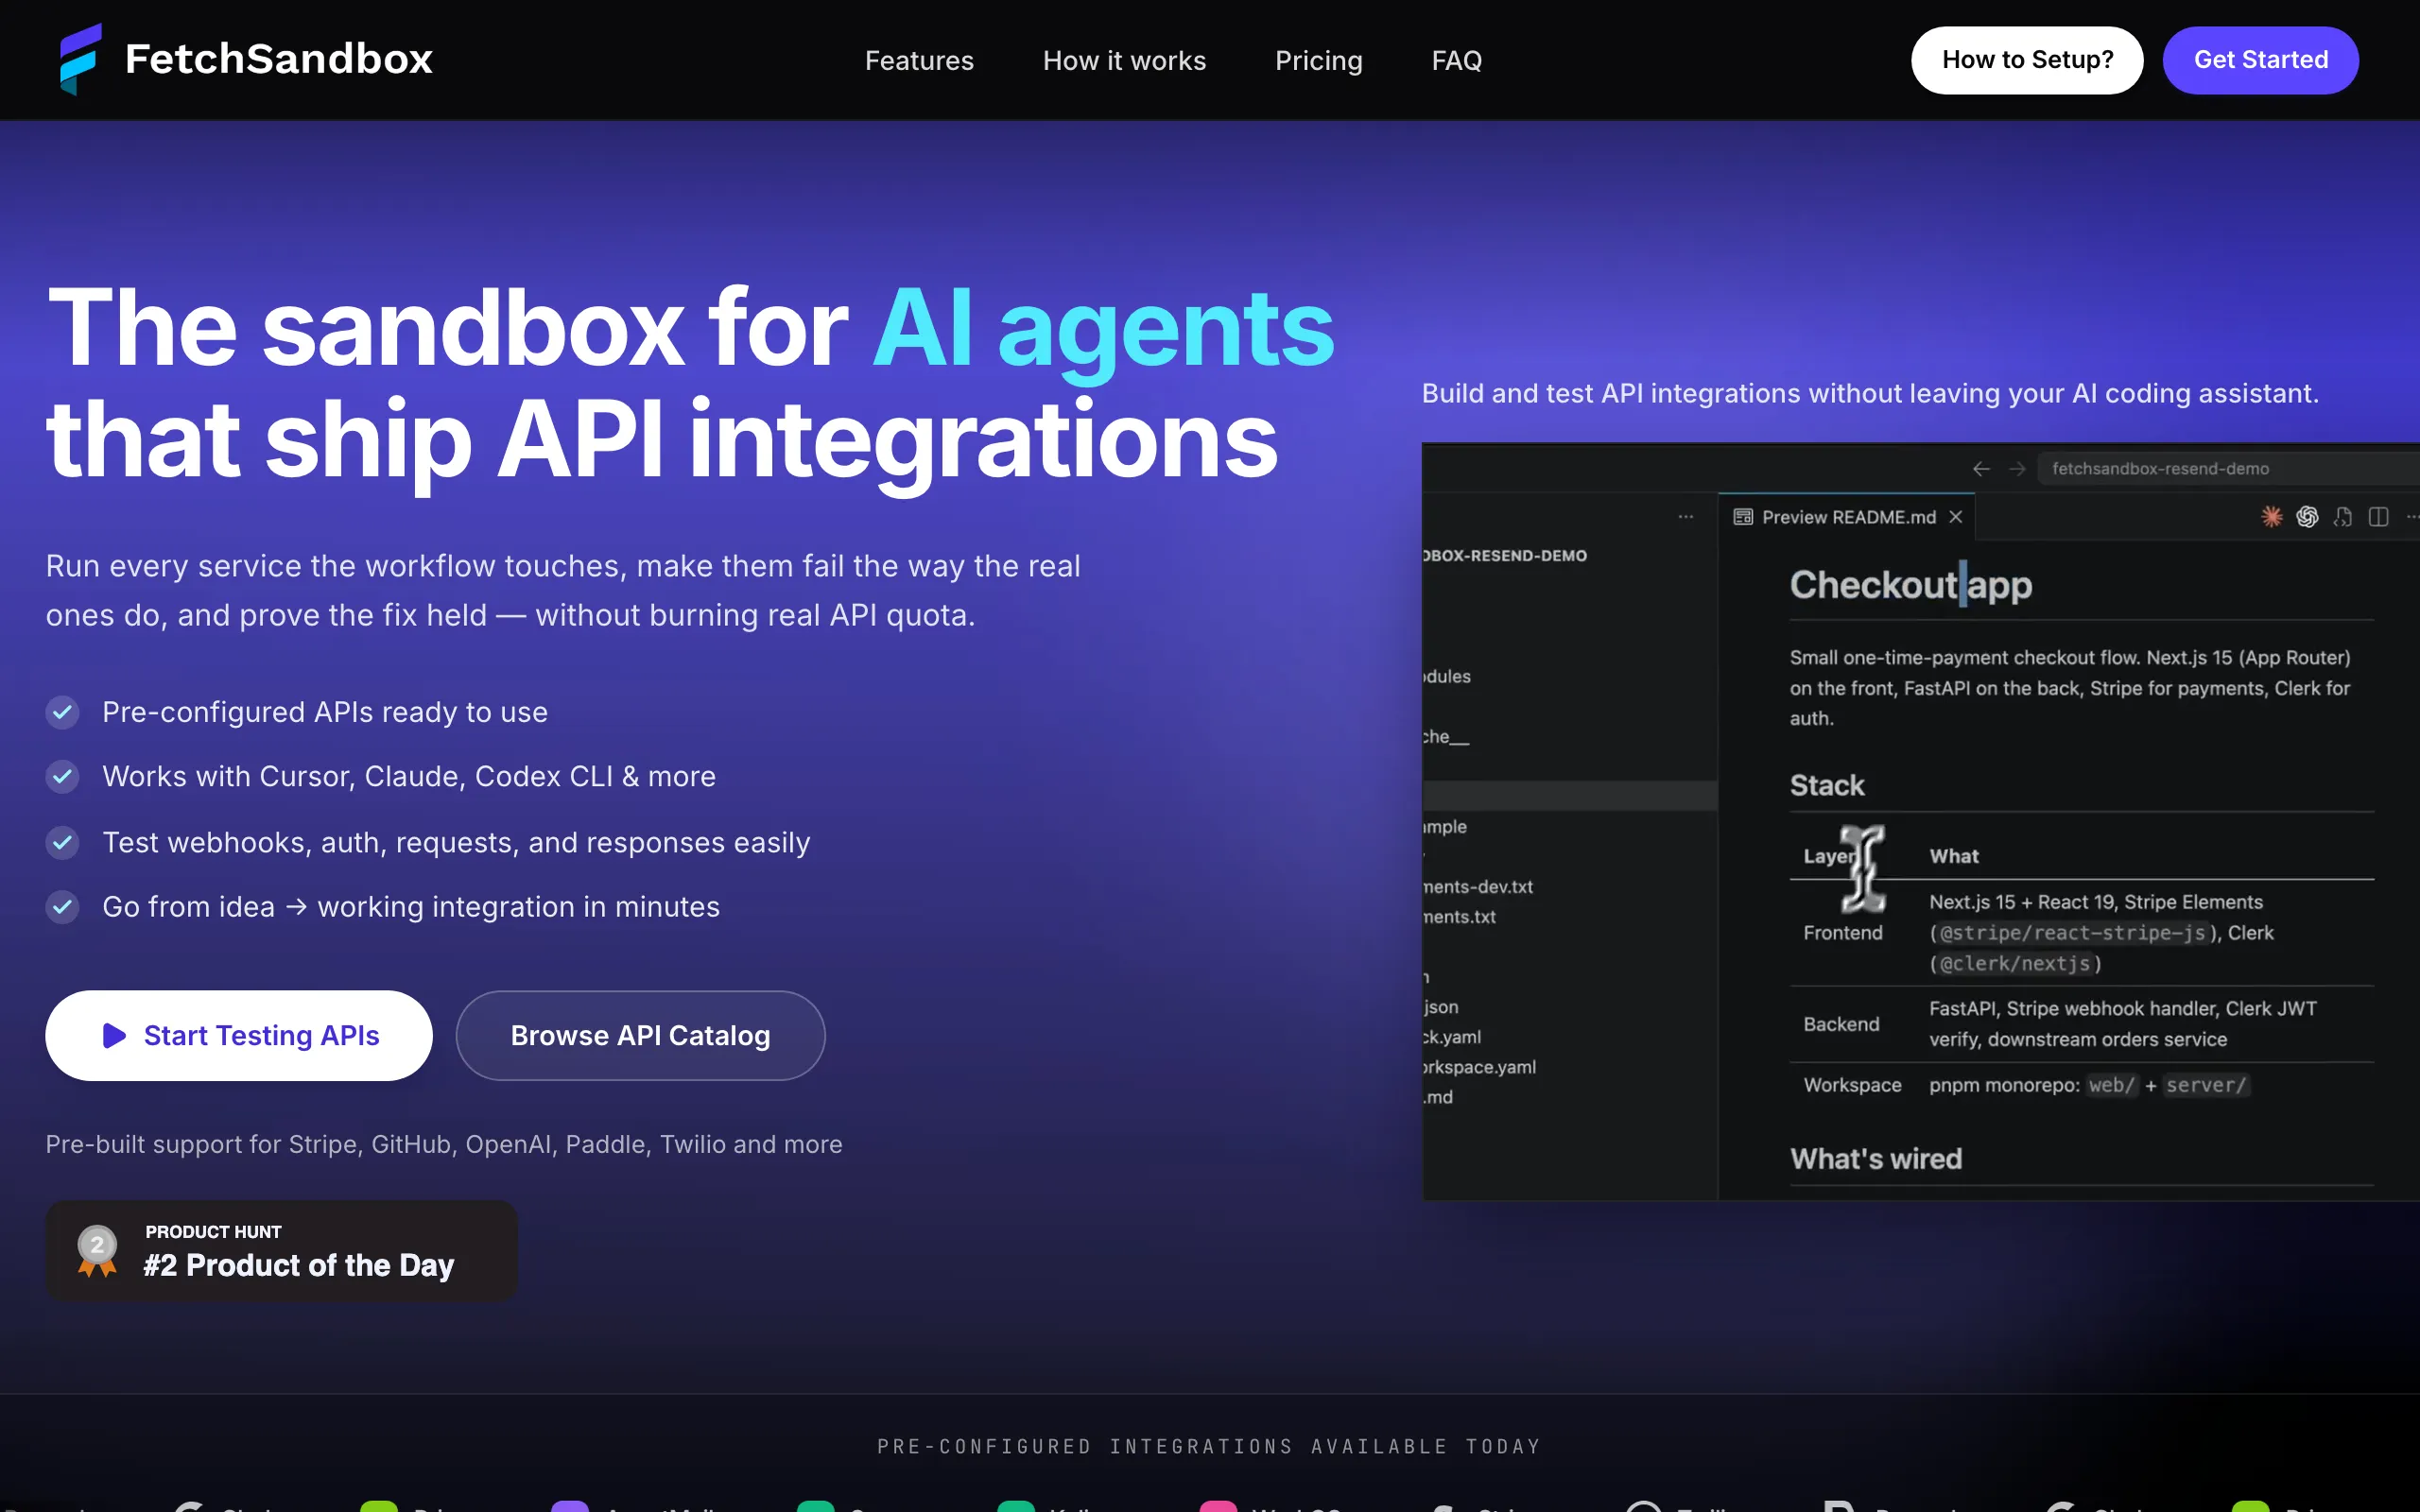Select the ments-dev.txt file row
This screenshot has height=1512, width=2420.
[x=1570, y=886]
